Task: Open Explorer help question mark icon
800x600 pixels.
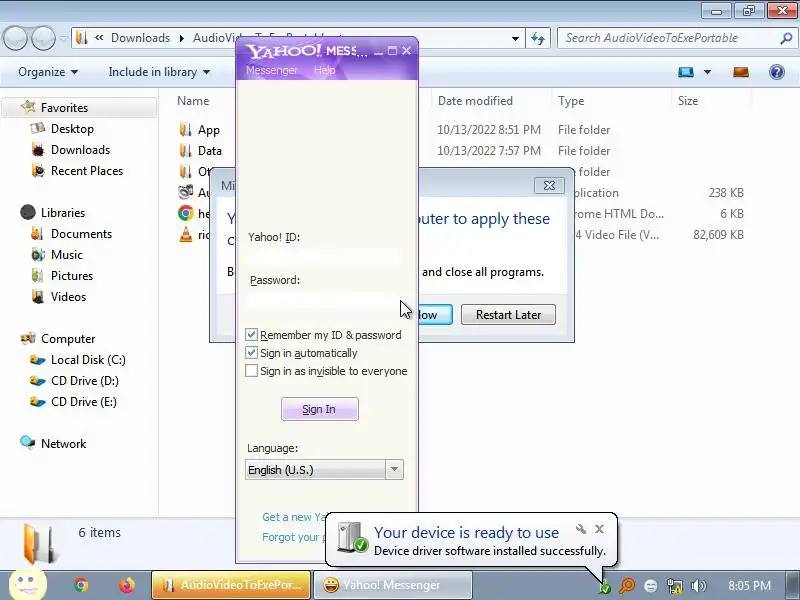Action: click(x=777, y=72)
